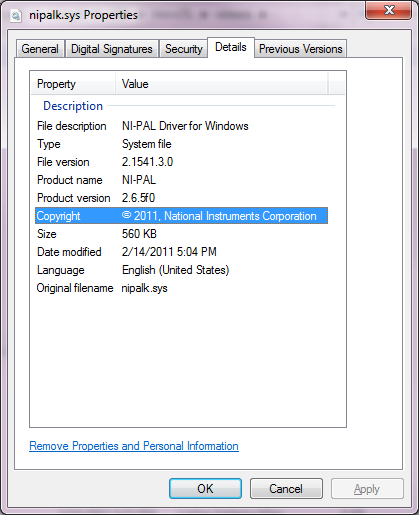Open Remove Properties and Personal Information link
Screen dimensions: 419x515
click(x=134, y=446)
